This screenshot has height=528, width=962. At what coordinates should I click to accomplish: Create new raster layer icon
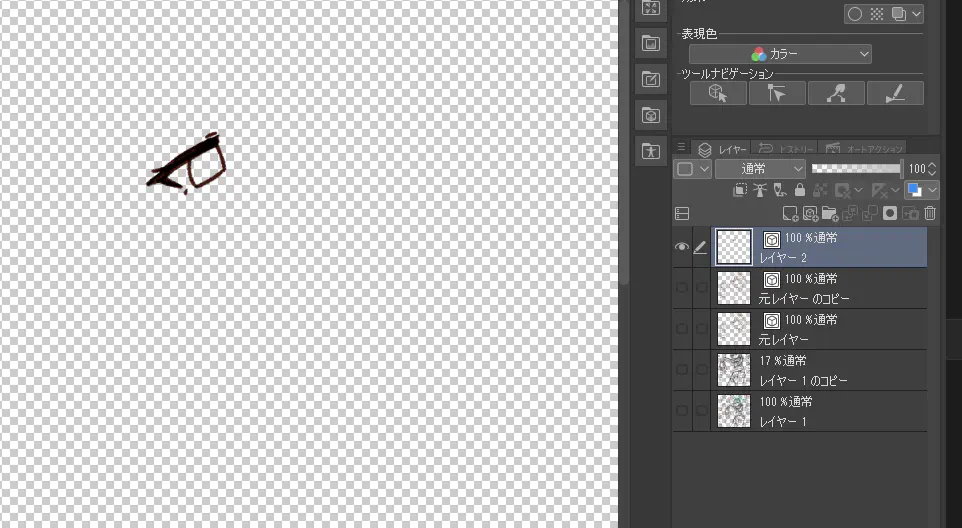pyautogui.click(x=790, y=213)
